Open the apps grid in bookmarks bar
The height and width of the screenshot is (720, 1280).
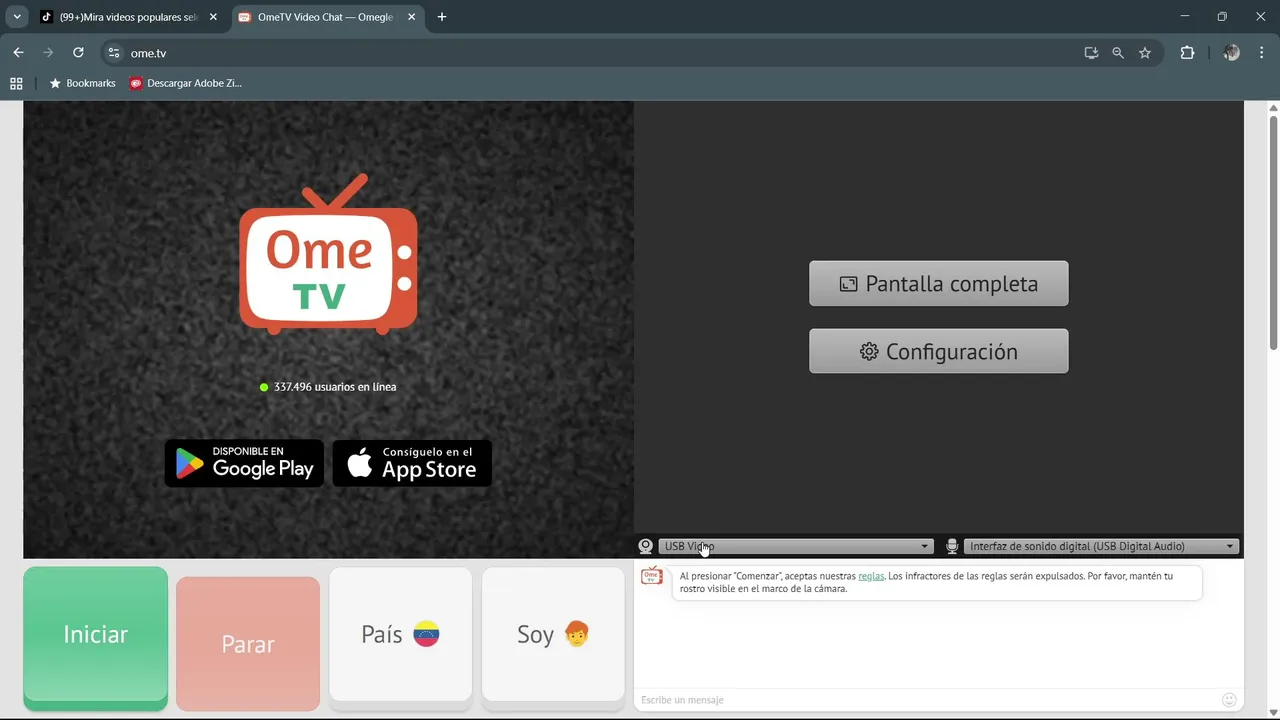(16, 83)
